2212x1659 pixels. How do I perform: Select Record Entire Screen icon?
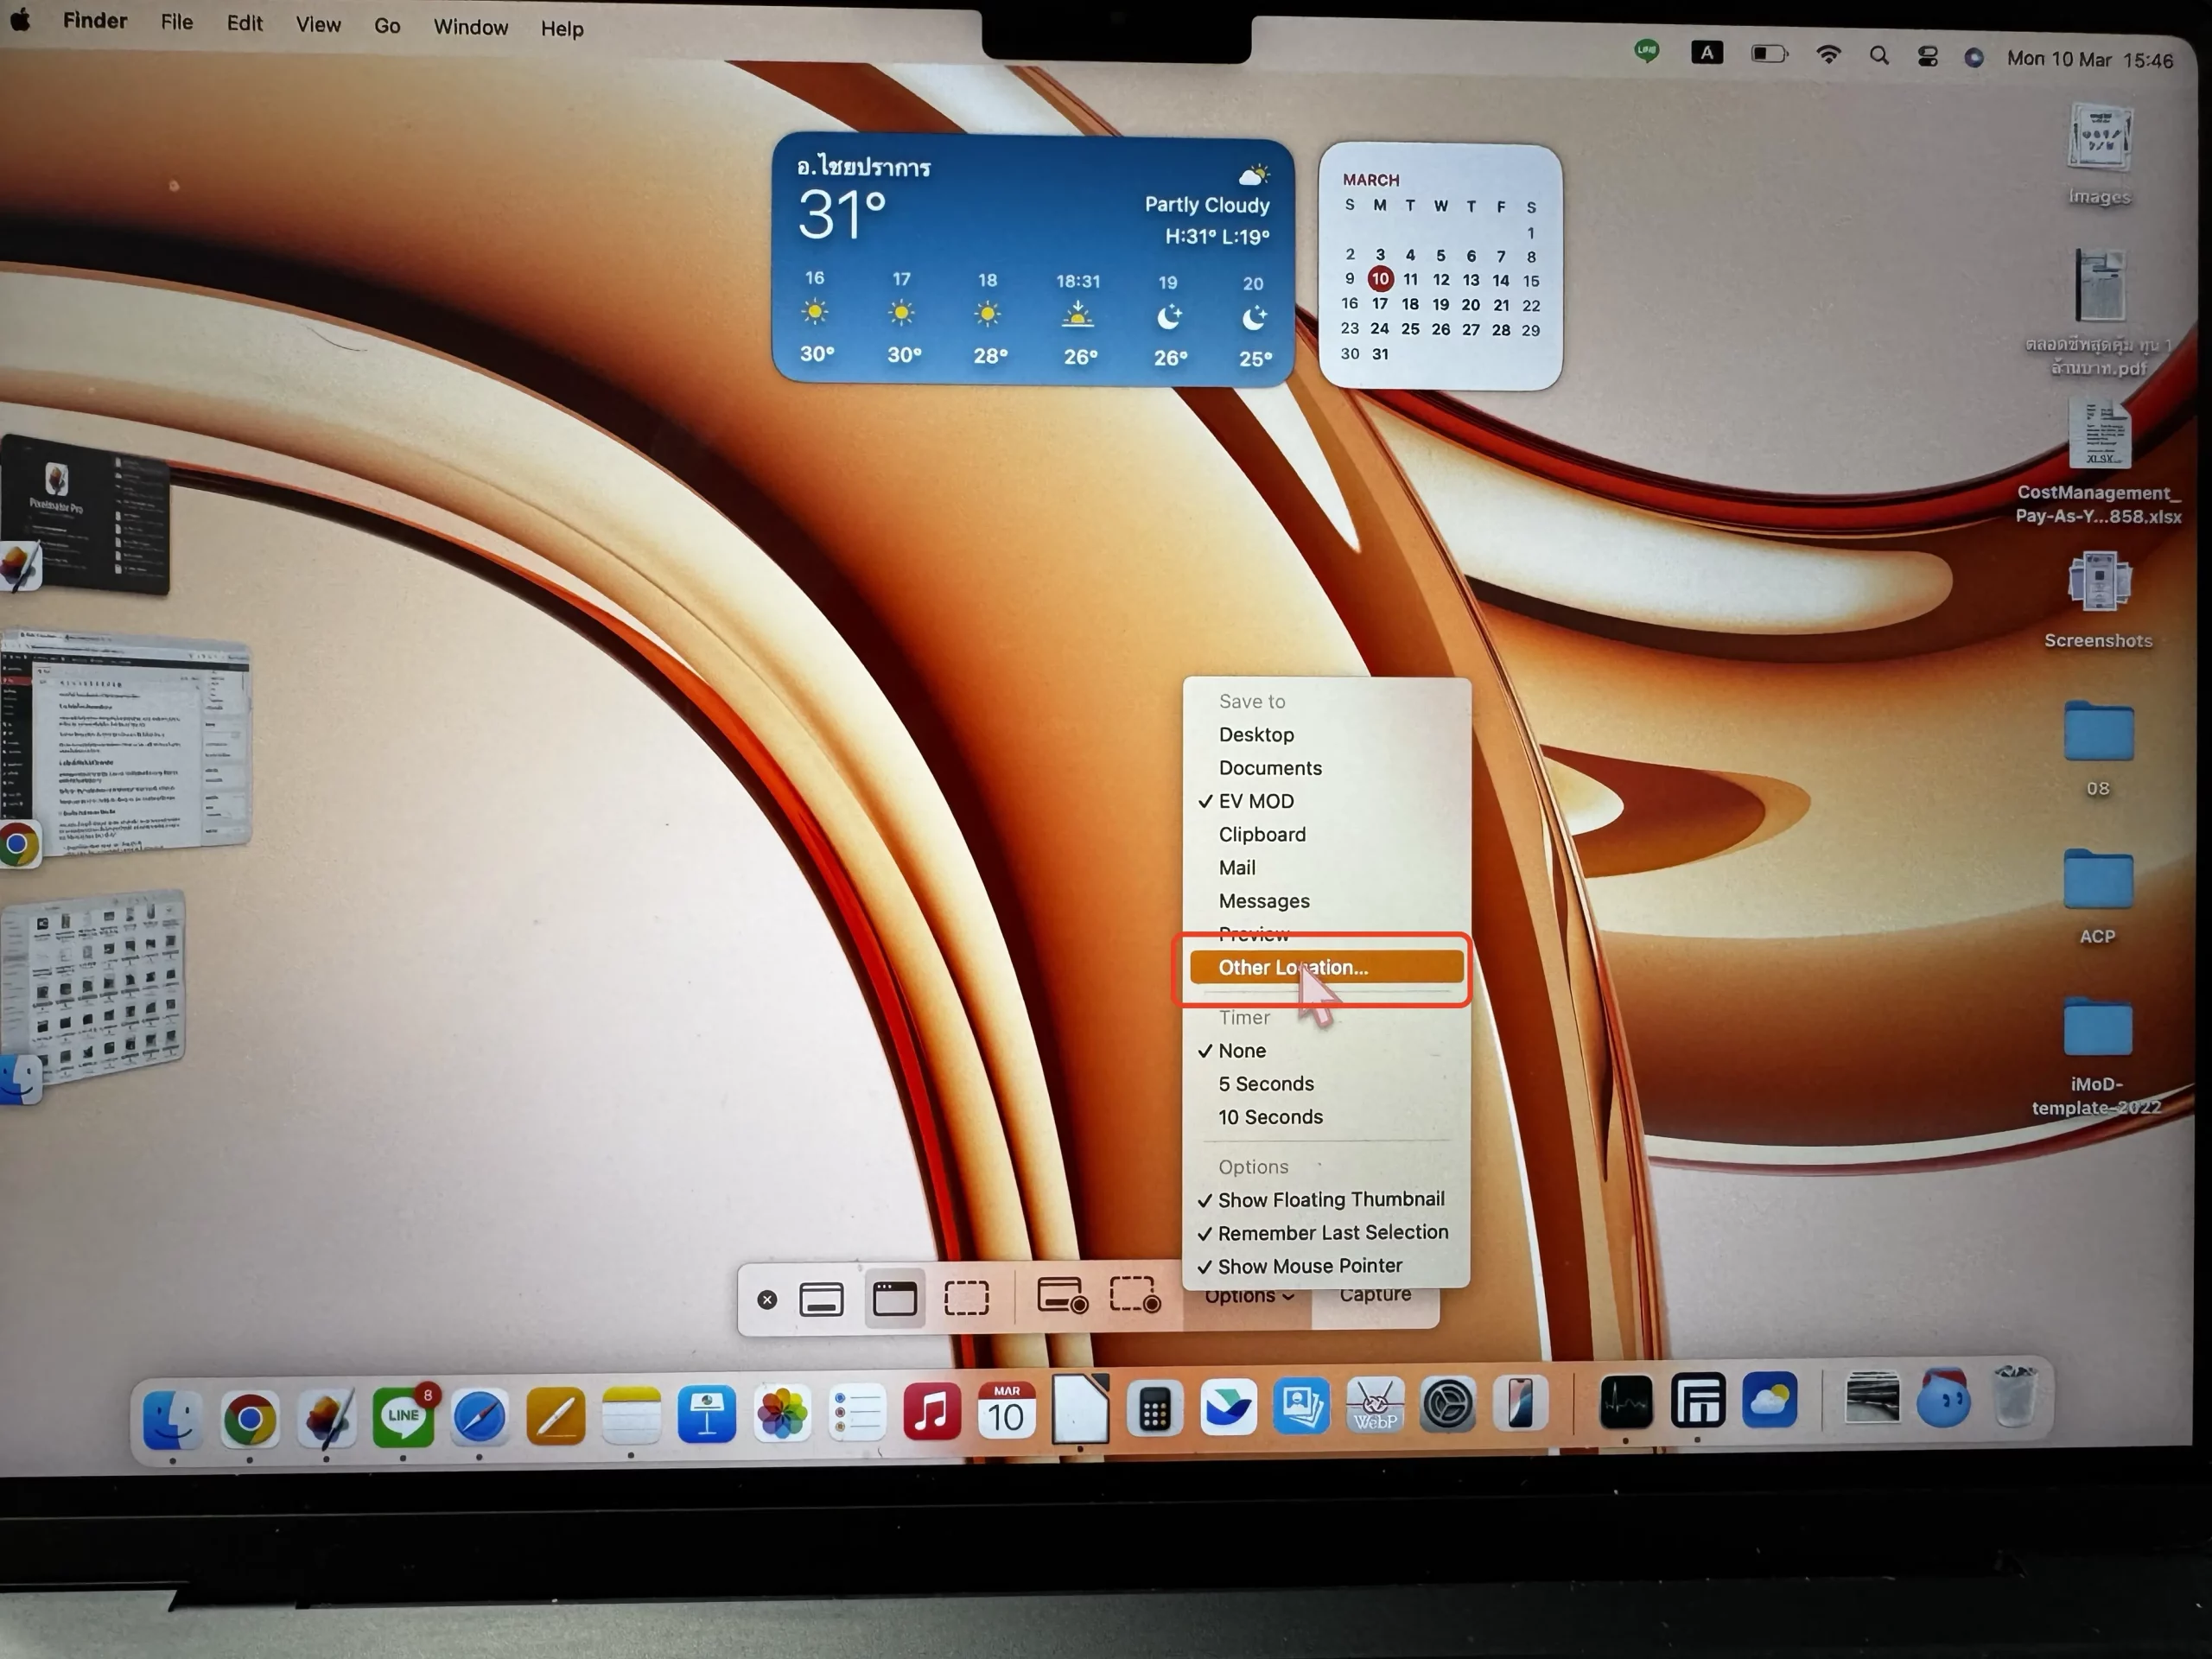click(x=1062, y=1296)
